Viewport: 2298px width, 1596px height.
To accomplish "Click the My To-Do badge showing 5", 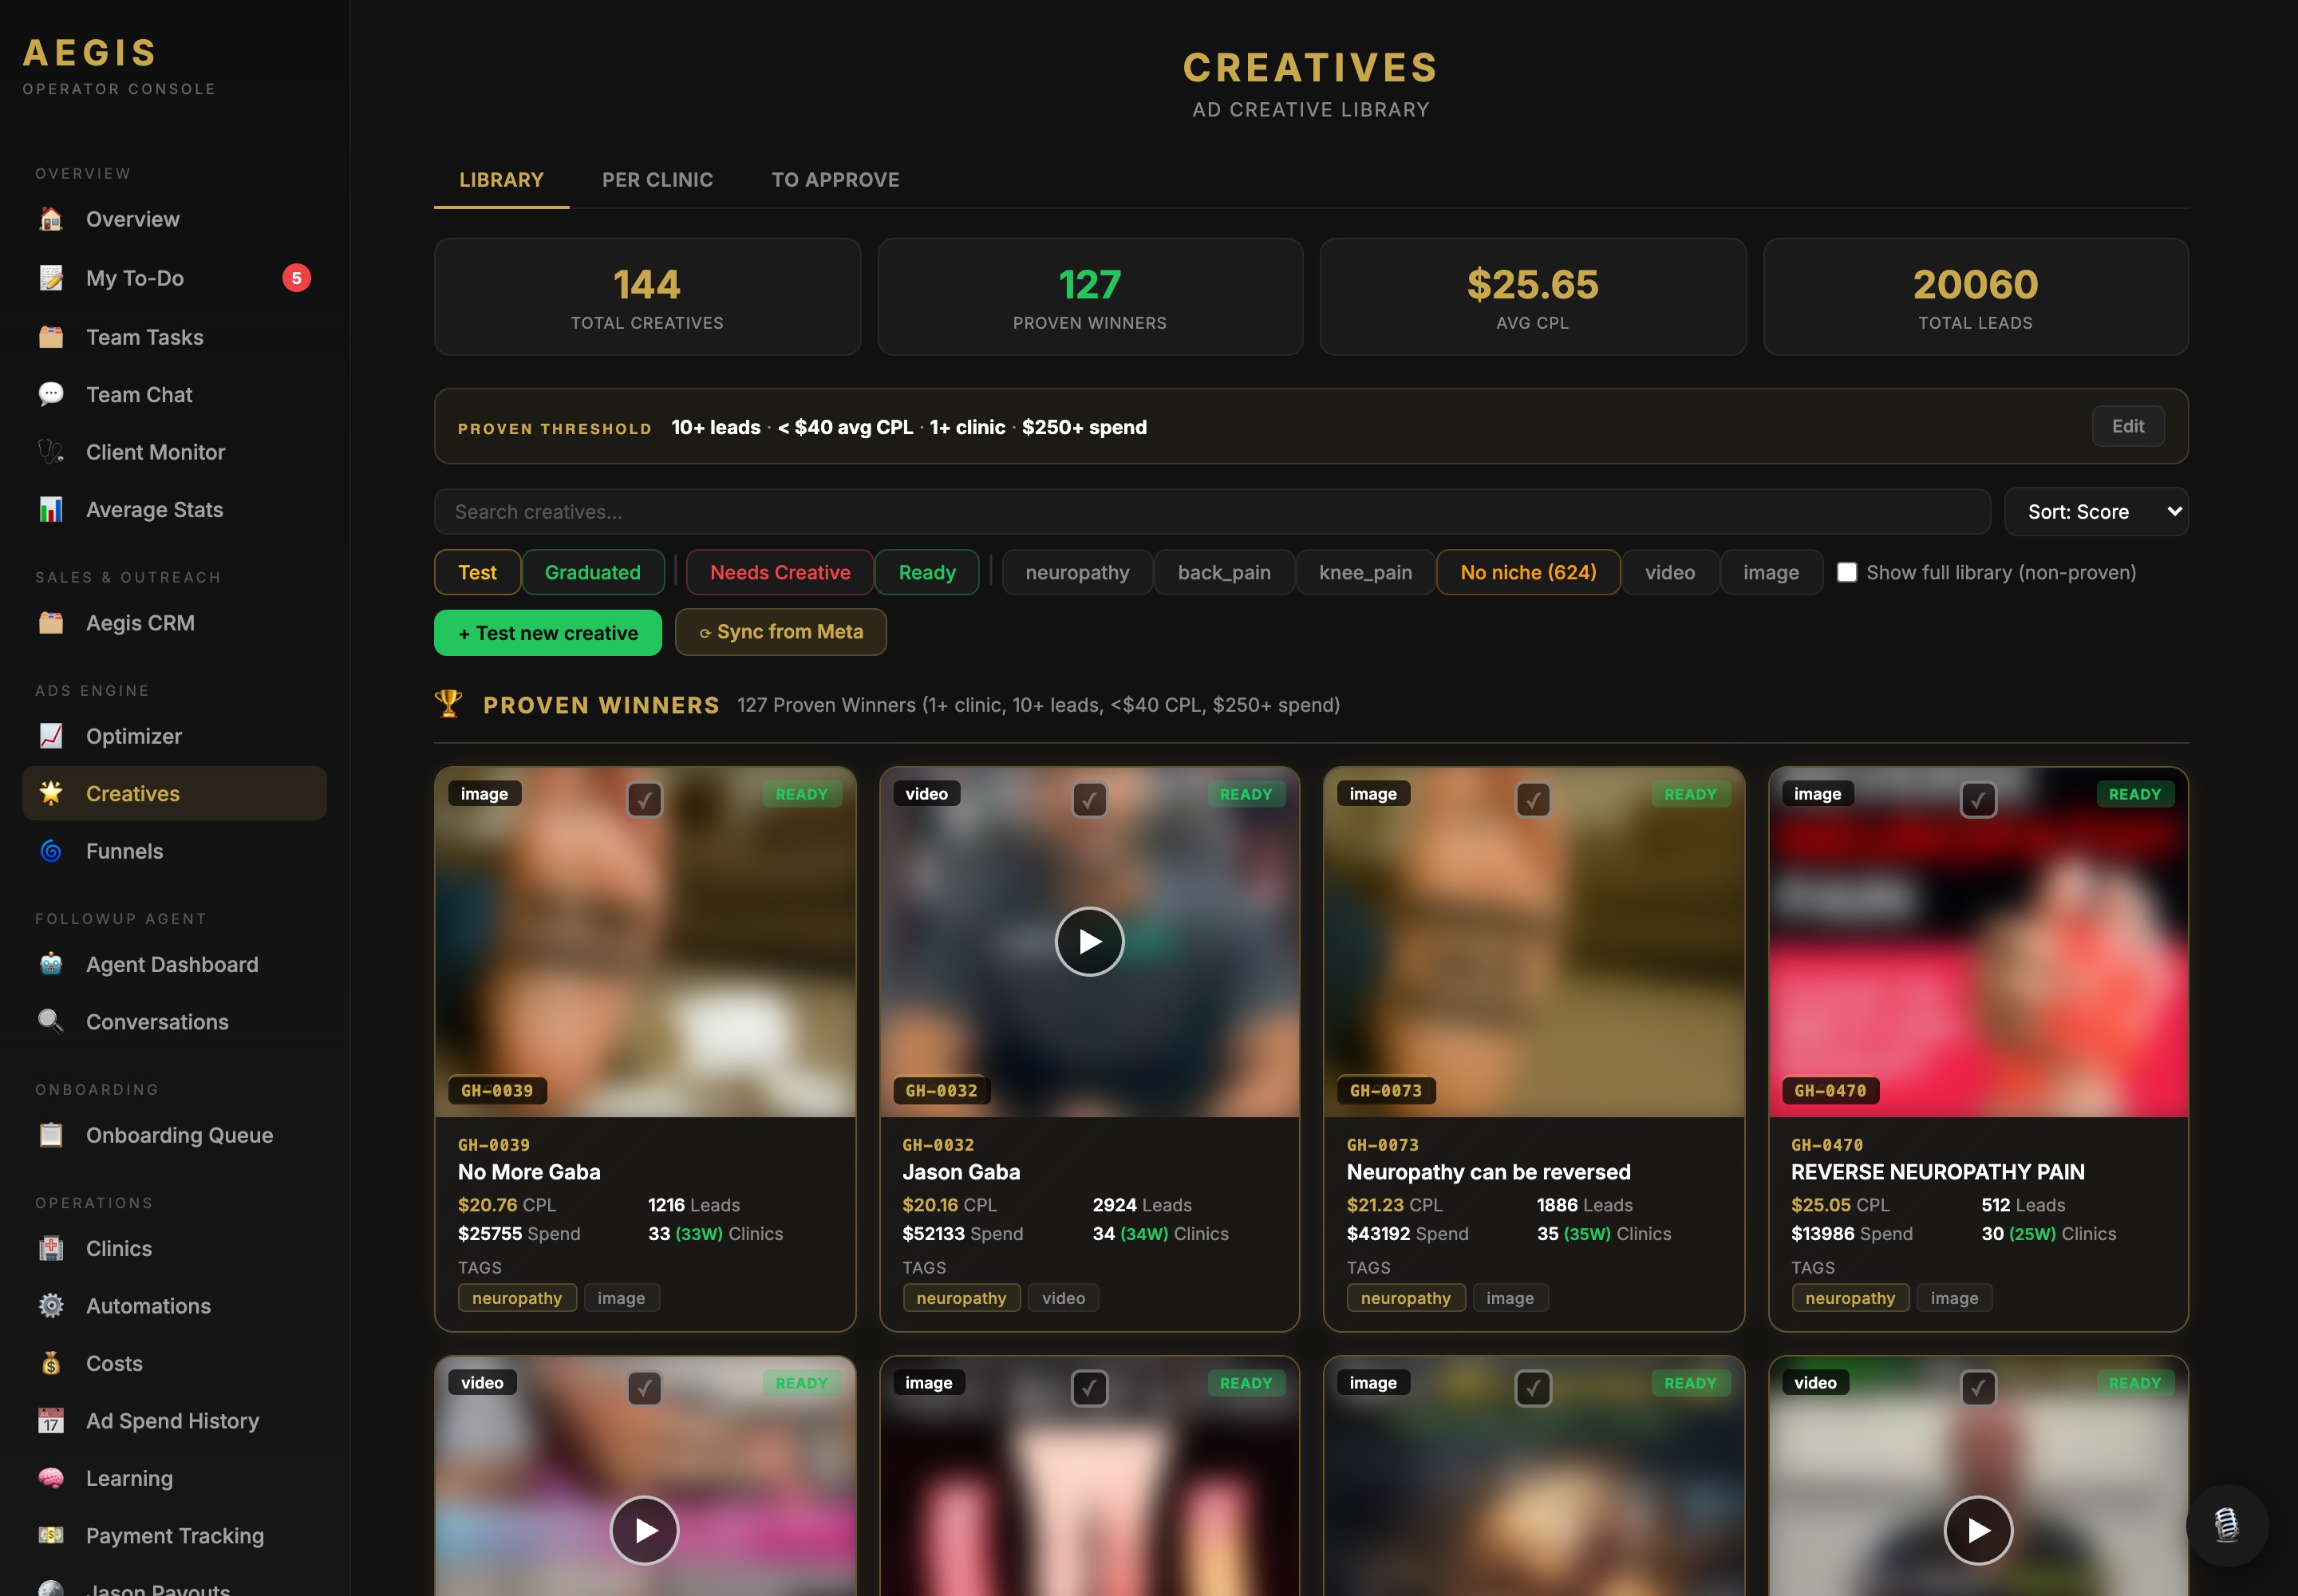I will point(296,278).
